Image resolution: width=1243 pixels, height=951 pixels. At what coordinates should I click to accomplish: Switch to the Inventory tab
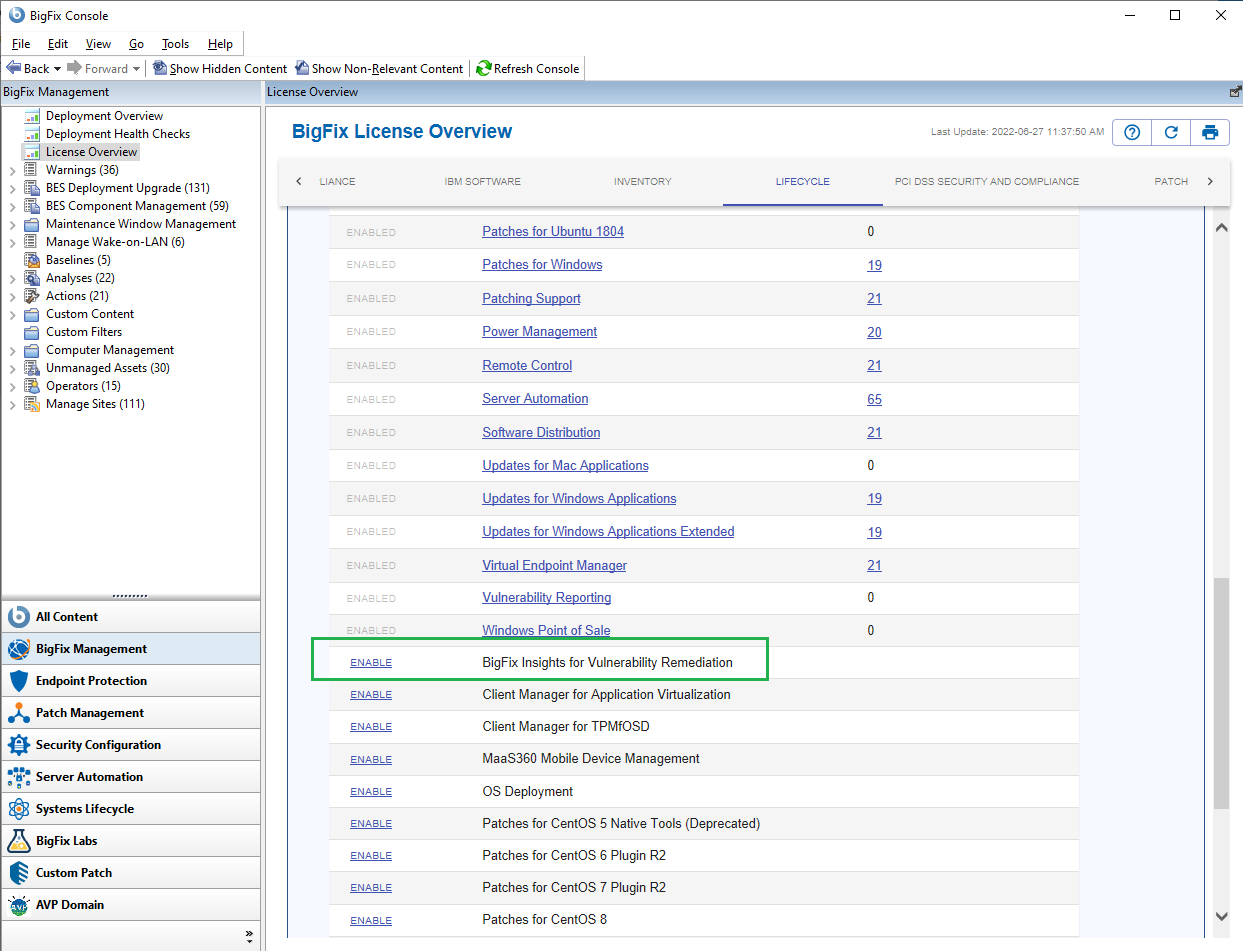(642, 182)
